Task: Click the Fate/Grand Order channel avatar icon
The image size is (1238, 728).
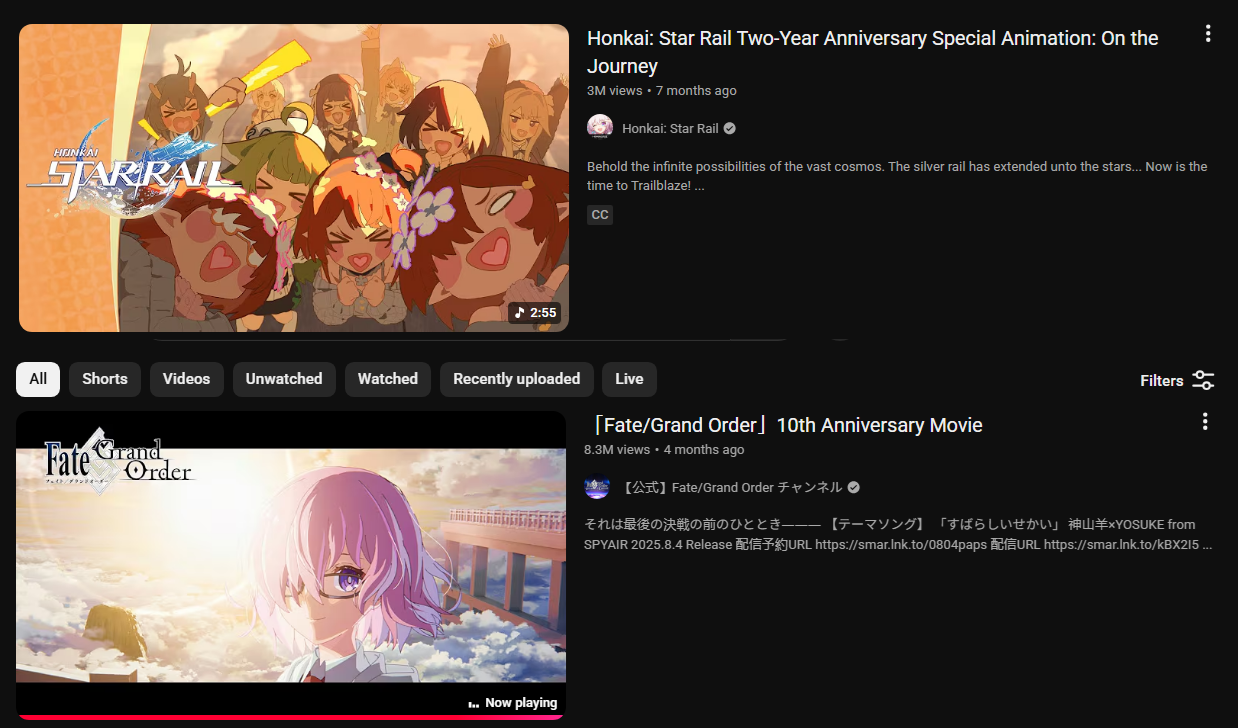Action: click(x=597, y=487)
